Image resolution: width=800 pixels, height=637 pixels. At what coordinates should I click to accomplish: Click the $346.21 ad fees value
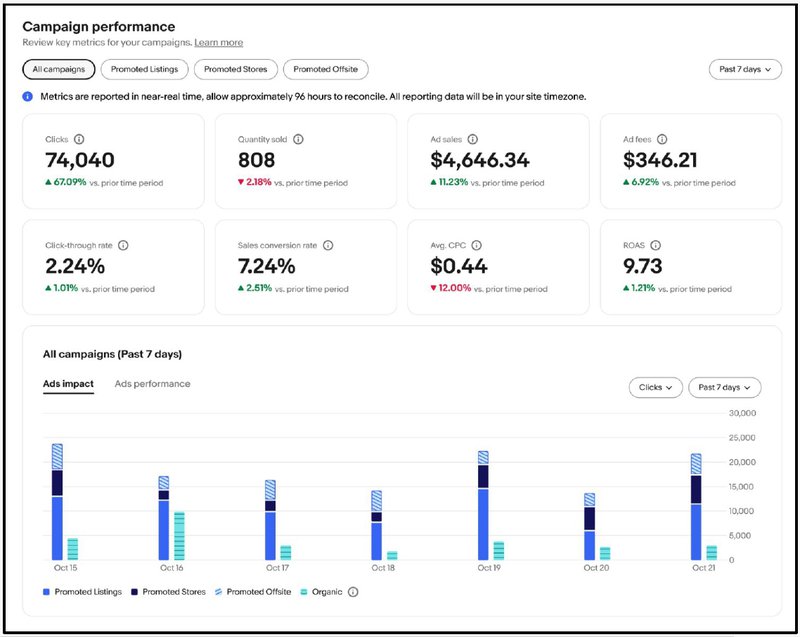[660, 160]
